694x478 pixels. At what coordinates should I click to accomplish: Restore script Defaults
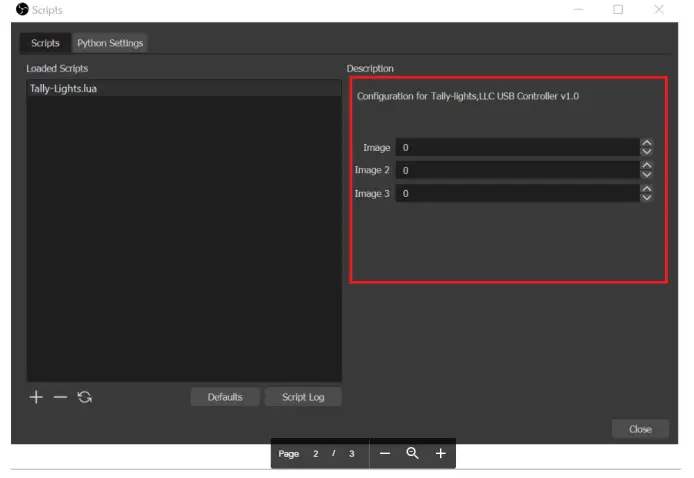225,397
